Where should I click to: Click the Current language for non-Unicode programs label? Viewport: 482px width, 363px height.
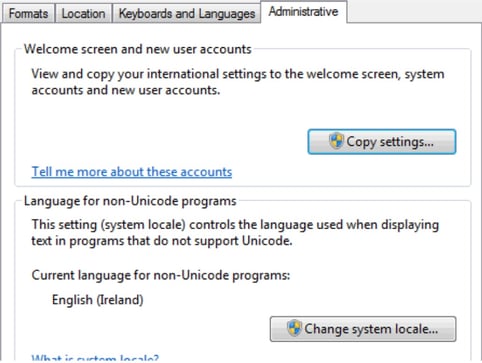click(161, 275)
